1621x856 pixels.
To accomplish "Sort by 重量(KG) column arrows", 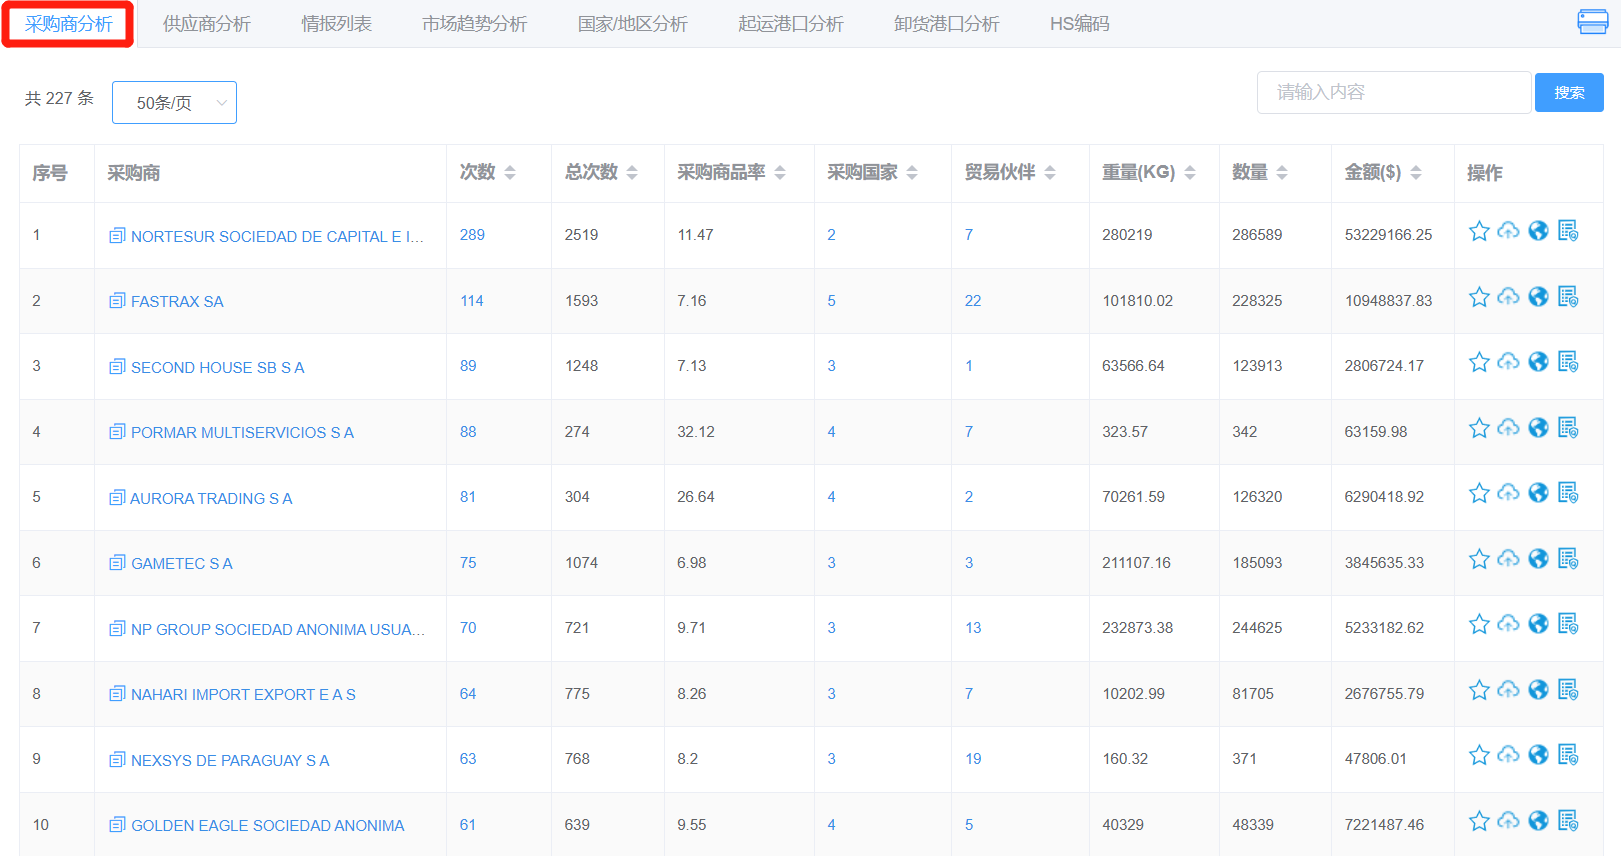I will (1190, 173).
